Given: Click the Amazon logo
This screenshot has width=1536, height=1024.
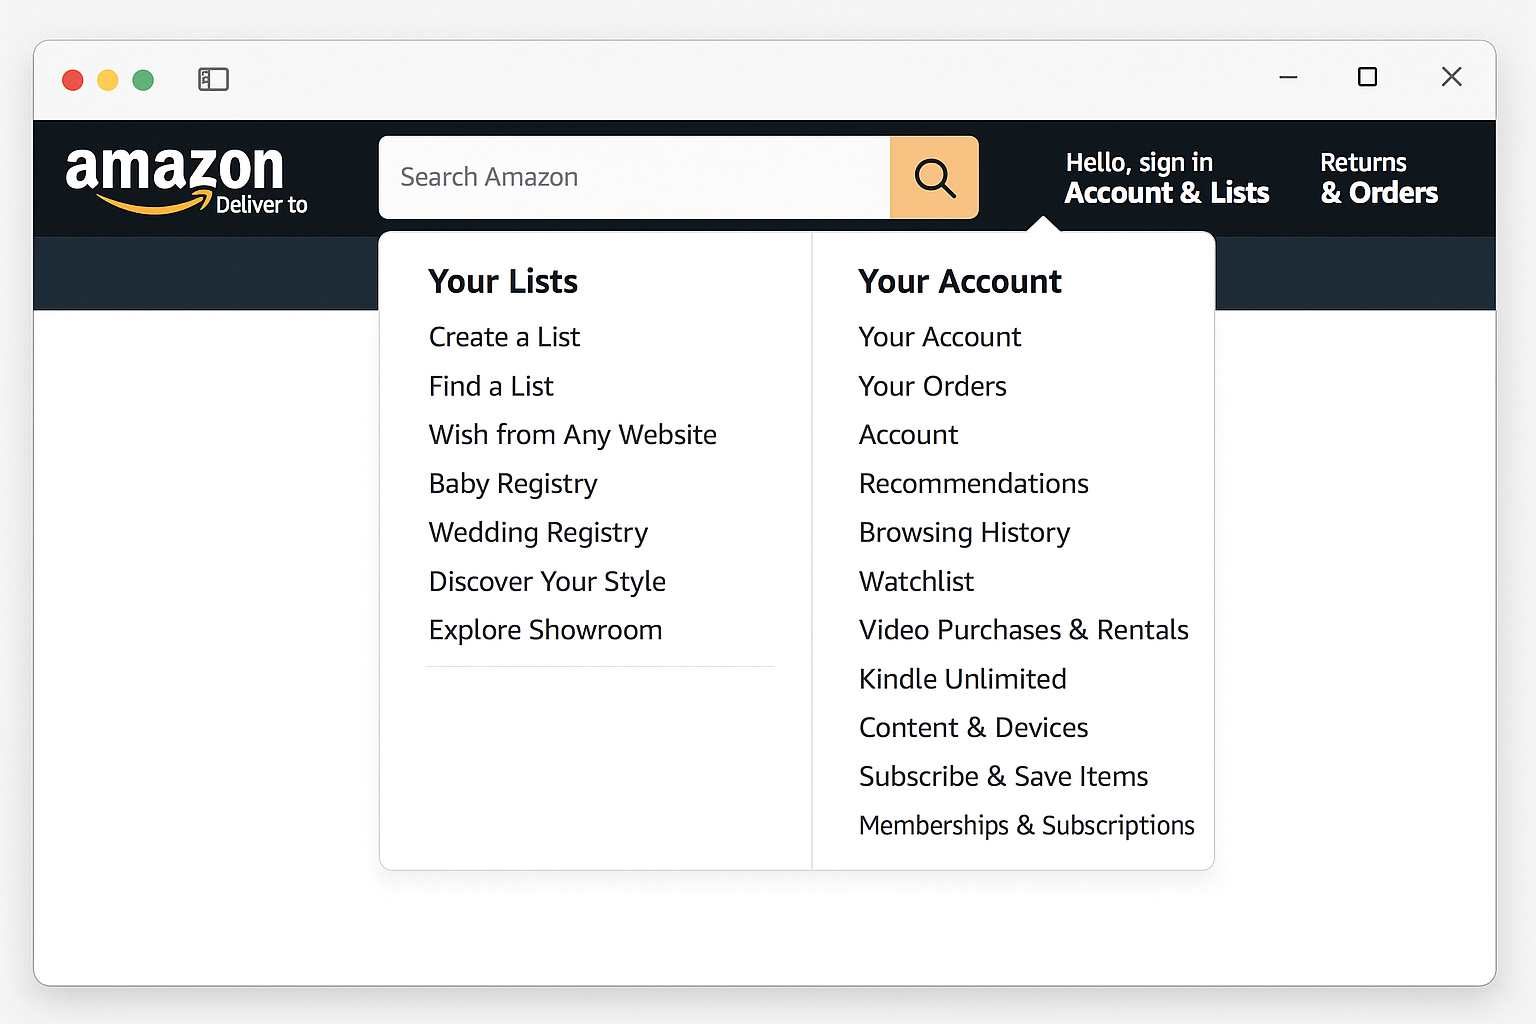Looking at the screenshot, I should [x=174, y=170].
